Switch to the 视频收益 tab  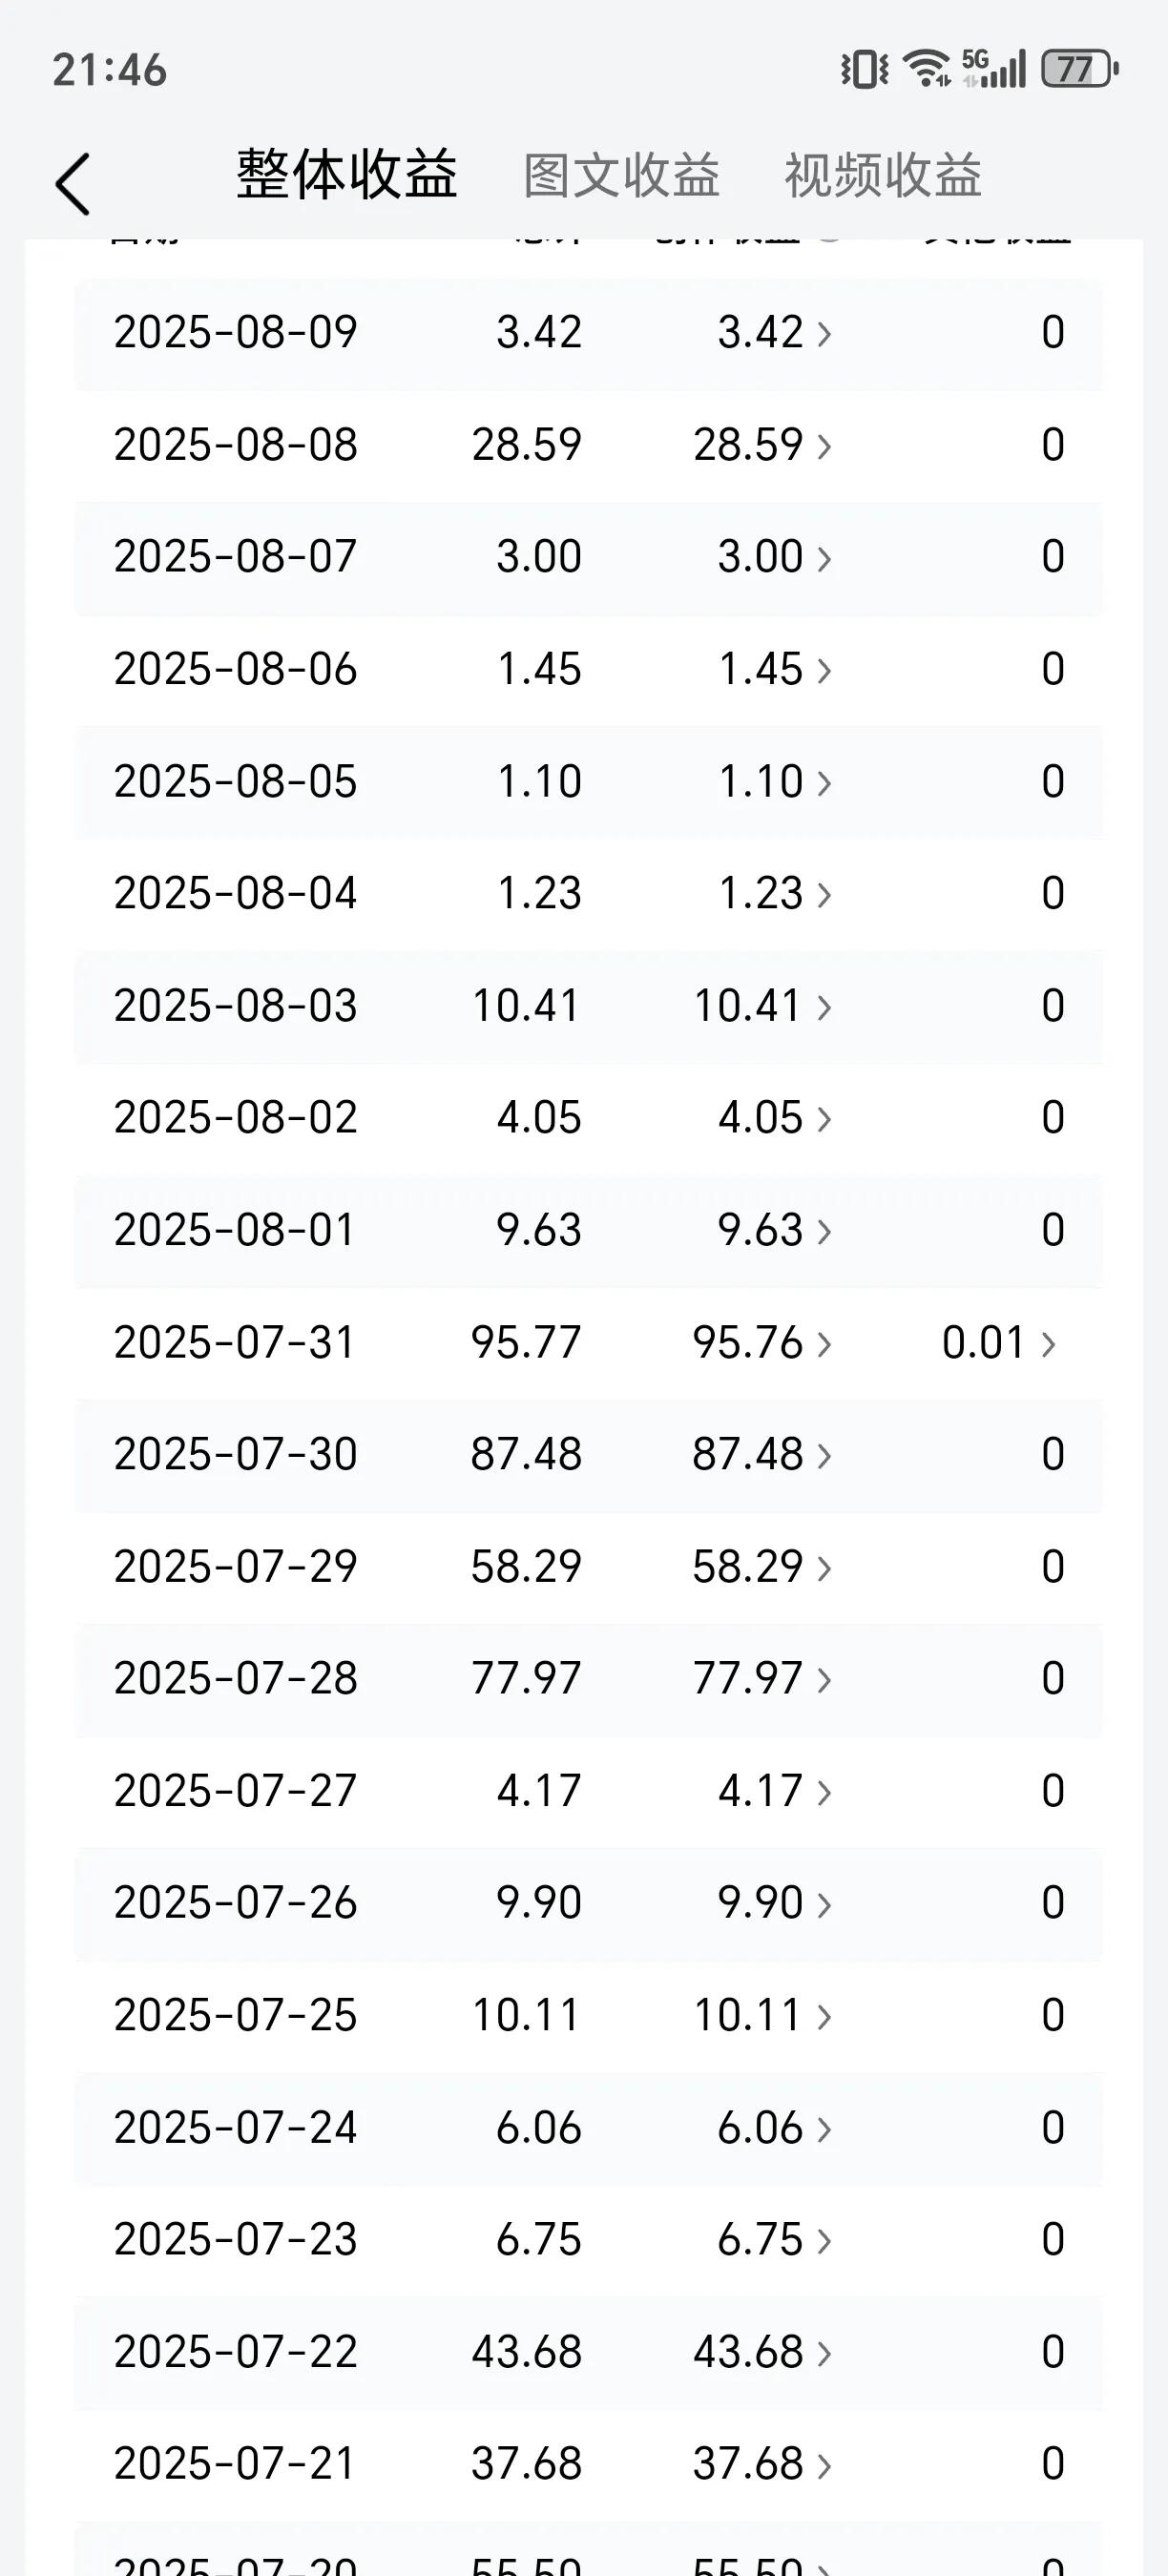pos(883,176)
